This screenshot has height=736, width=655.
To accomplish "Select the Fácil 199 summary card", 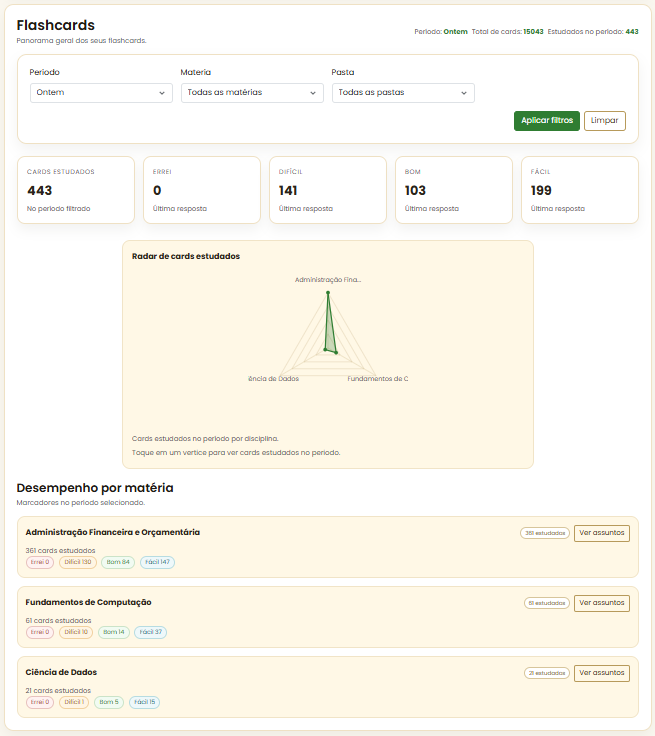I will [579, 190].
